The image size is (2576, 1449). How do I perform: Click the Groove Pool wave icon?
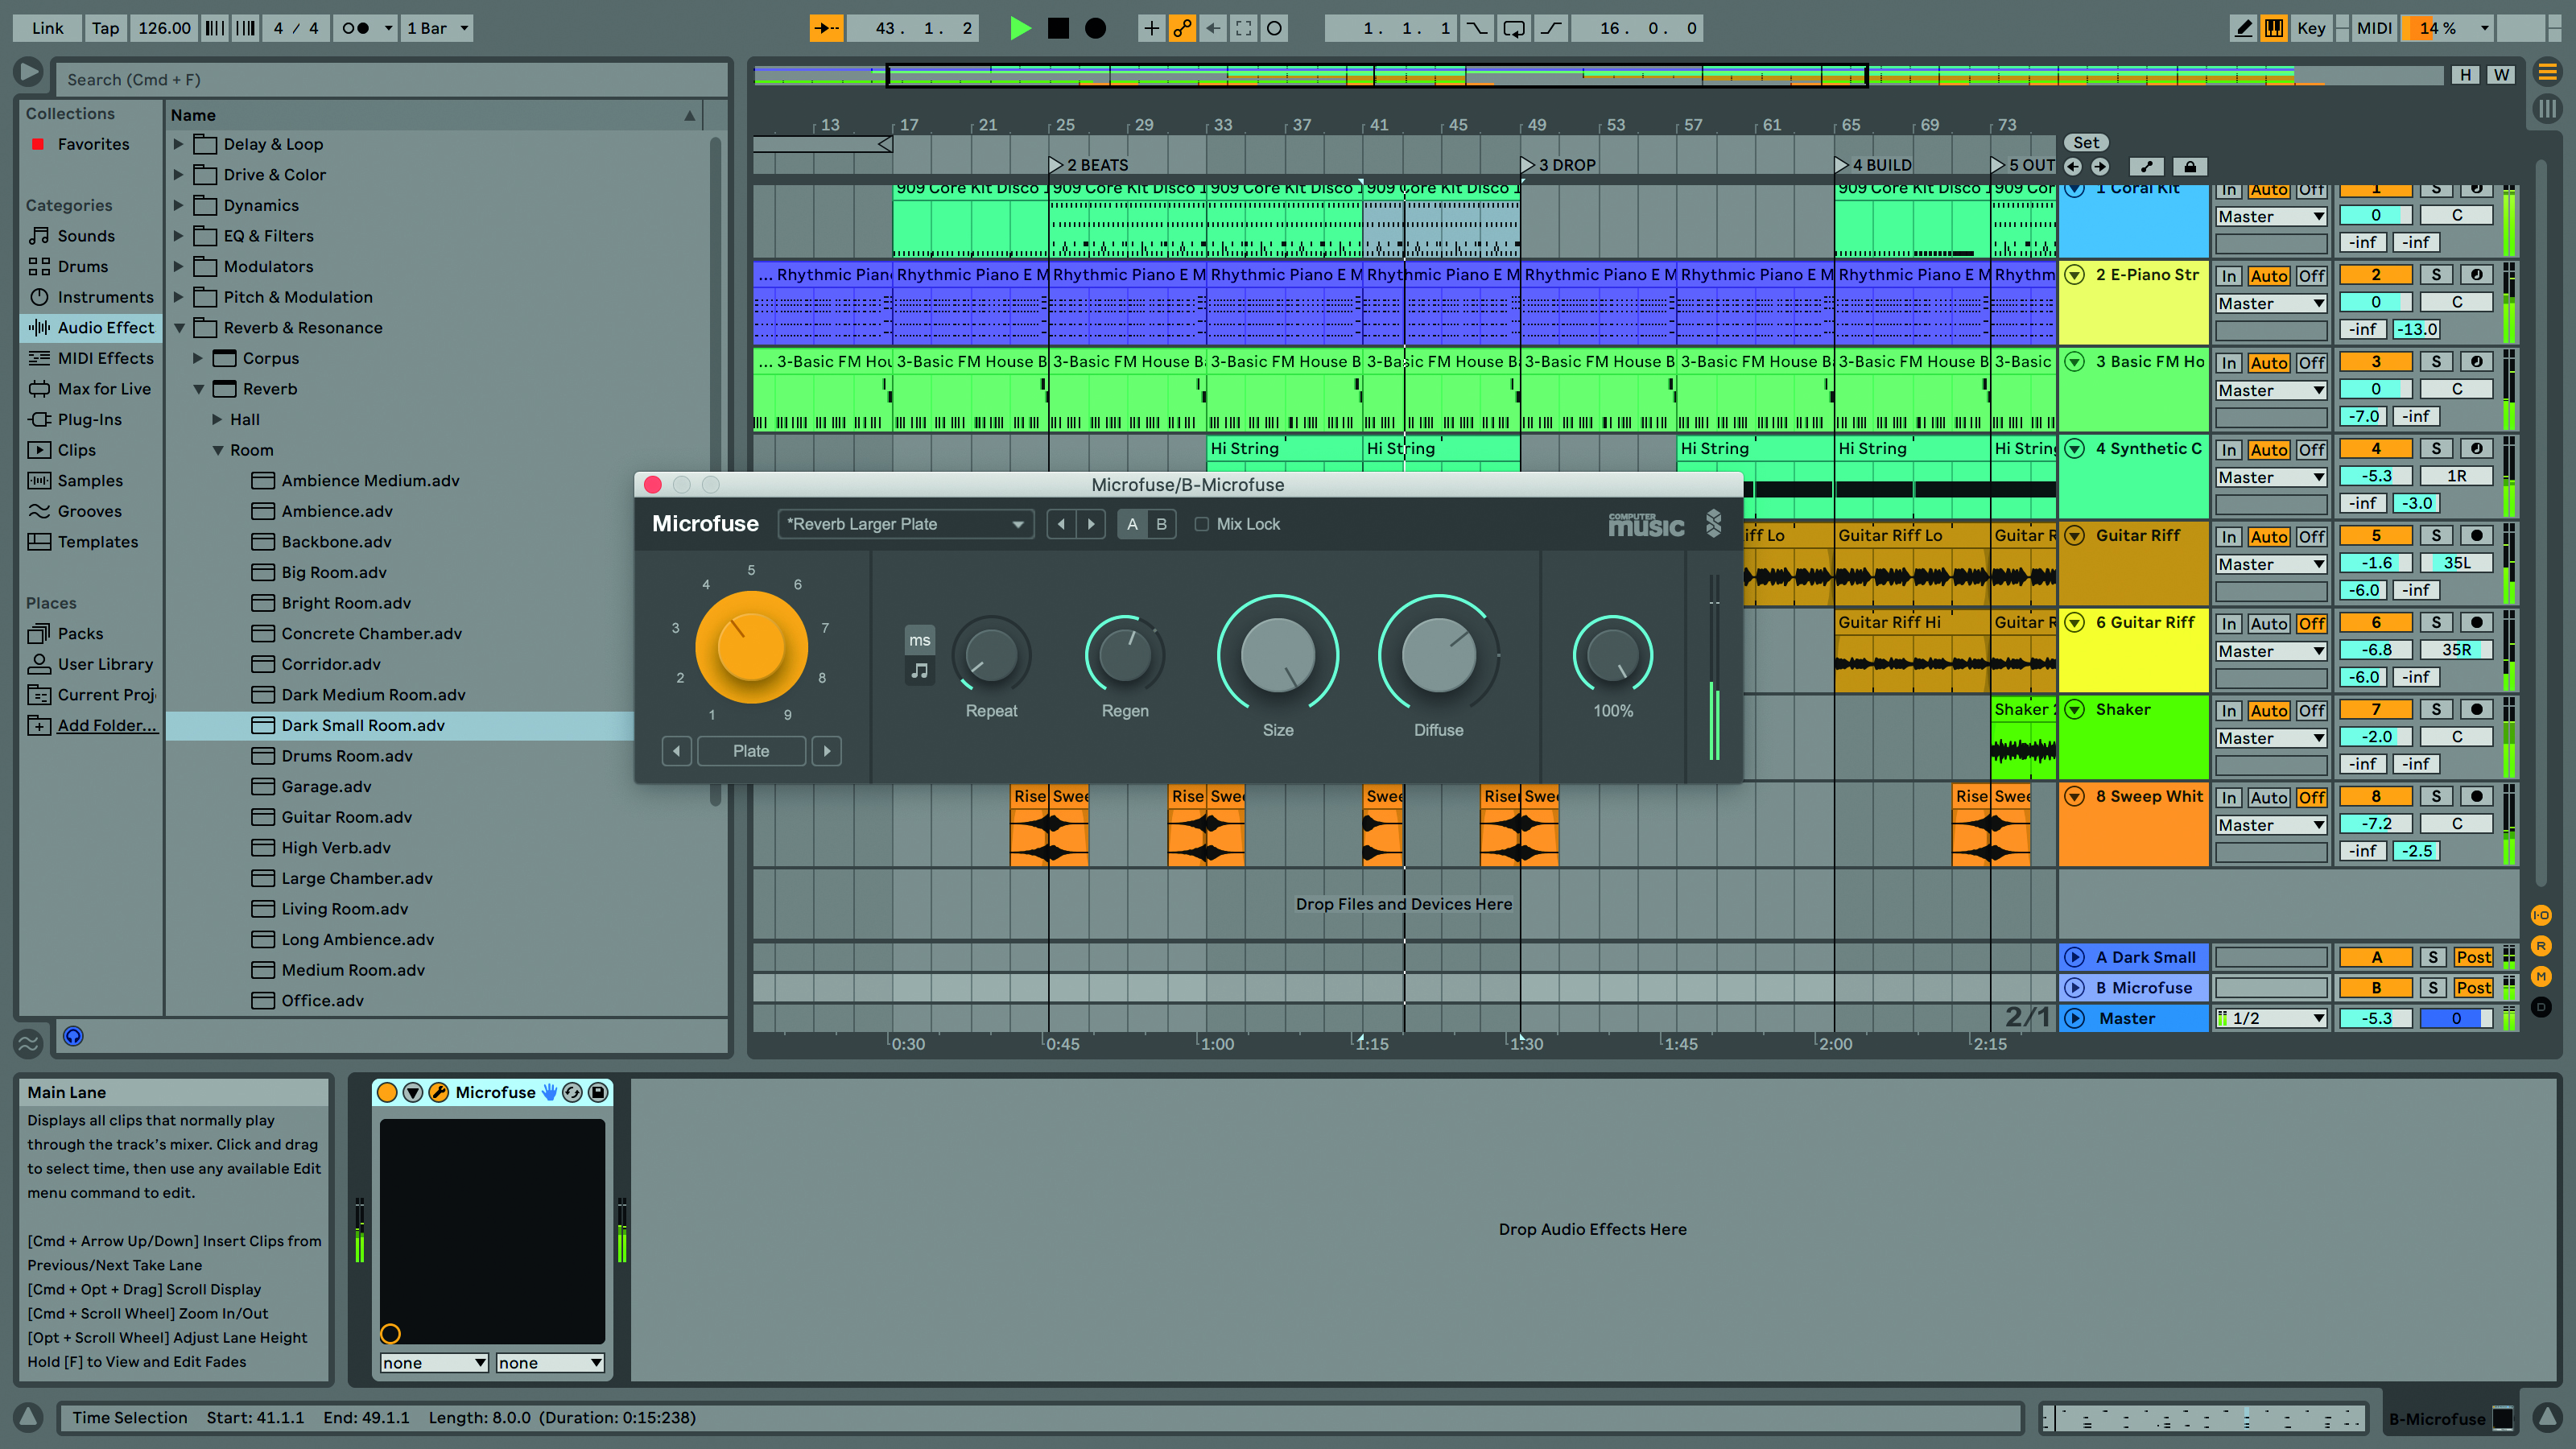coord(28,1043)
